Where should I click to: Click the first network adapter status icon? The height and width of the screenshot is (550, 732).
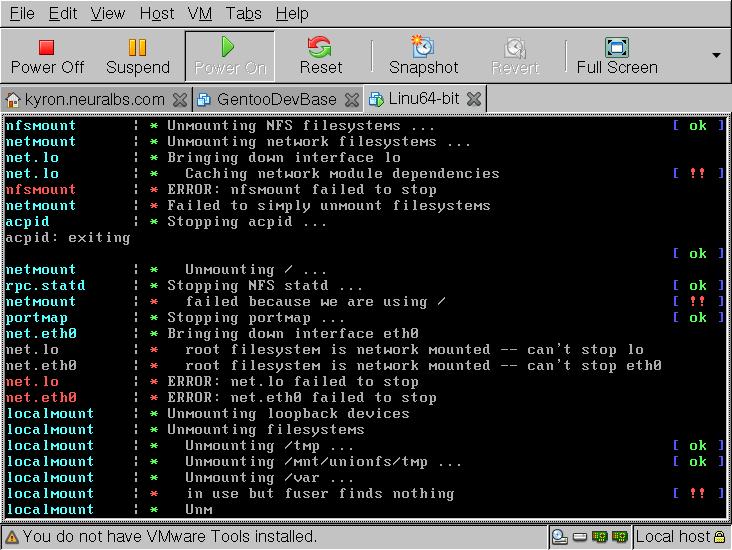click(600, 537)
